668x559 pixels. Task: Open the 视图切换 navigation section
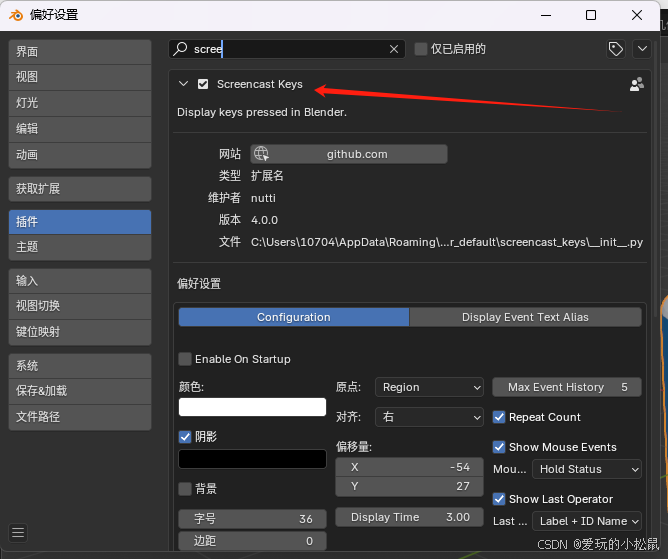tap(80, 306)
